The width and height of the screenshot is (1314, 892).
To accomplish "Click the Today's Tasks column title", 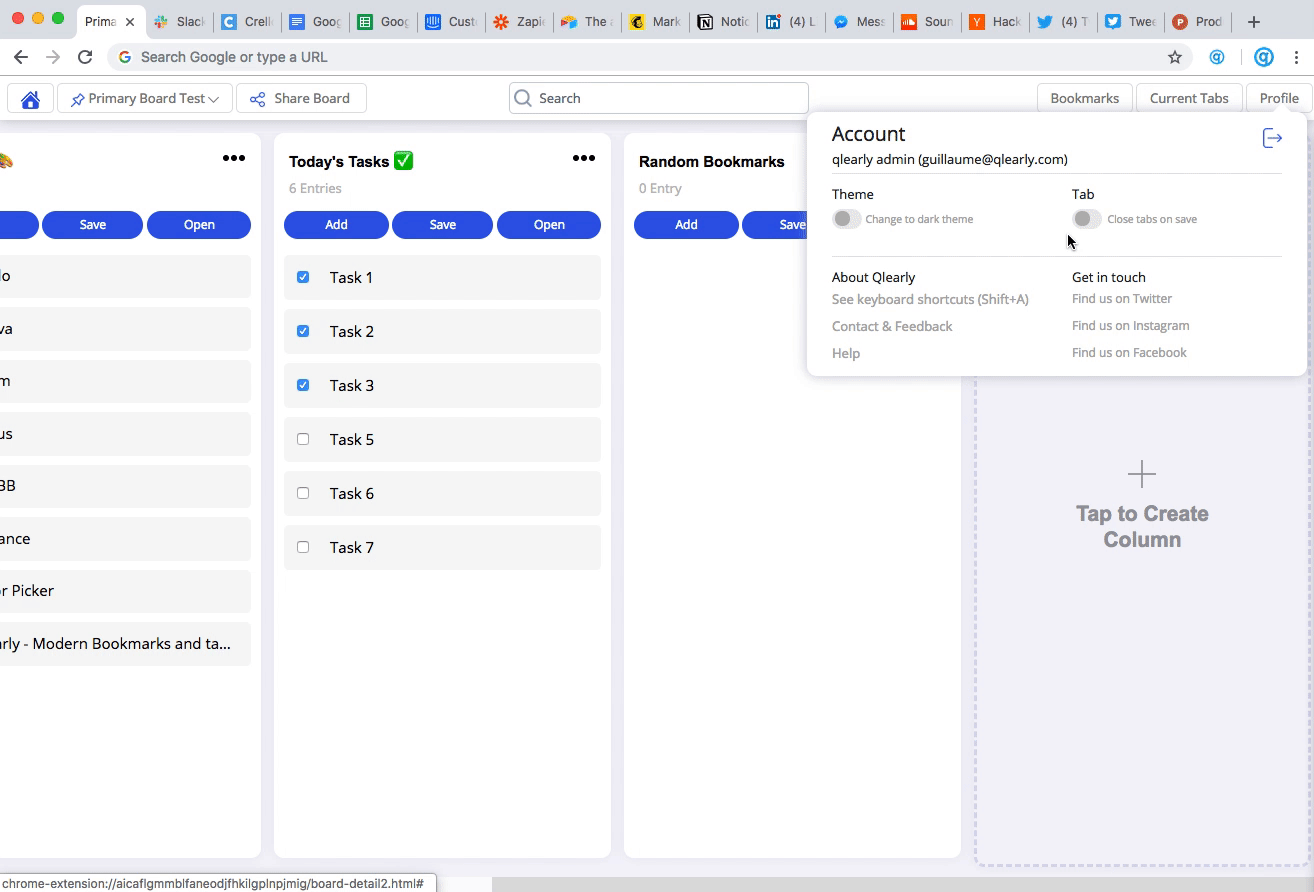I will (x=351, y=161).
